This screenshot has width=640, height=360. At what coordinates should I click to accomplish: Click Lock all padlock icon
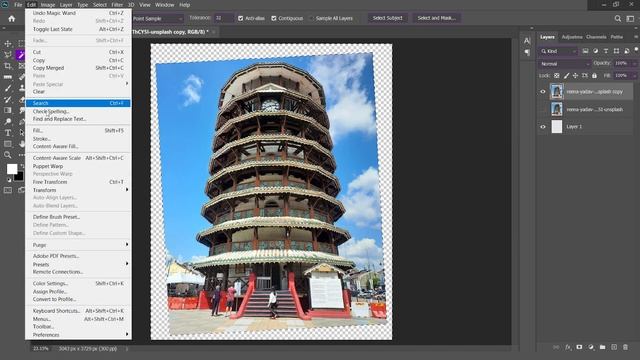(594, 76)
